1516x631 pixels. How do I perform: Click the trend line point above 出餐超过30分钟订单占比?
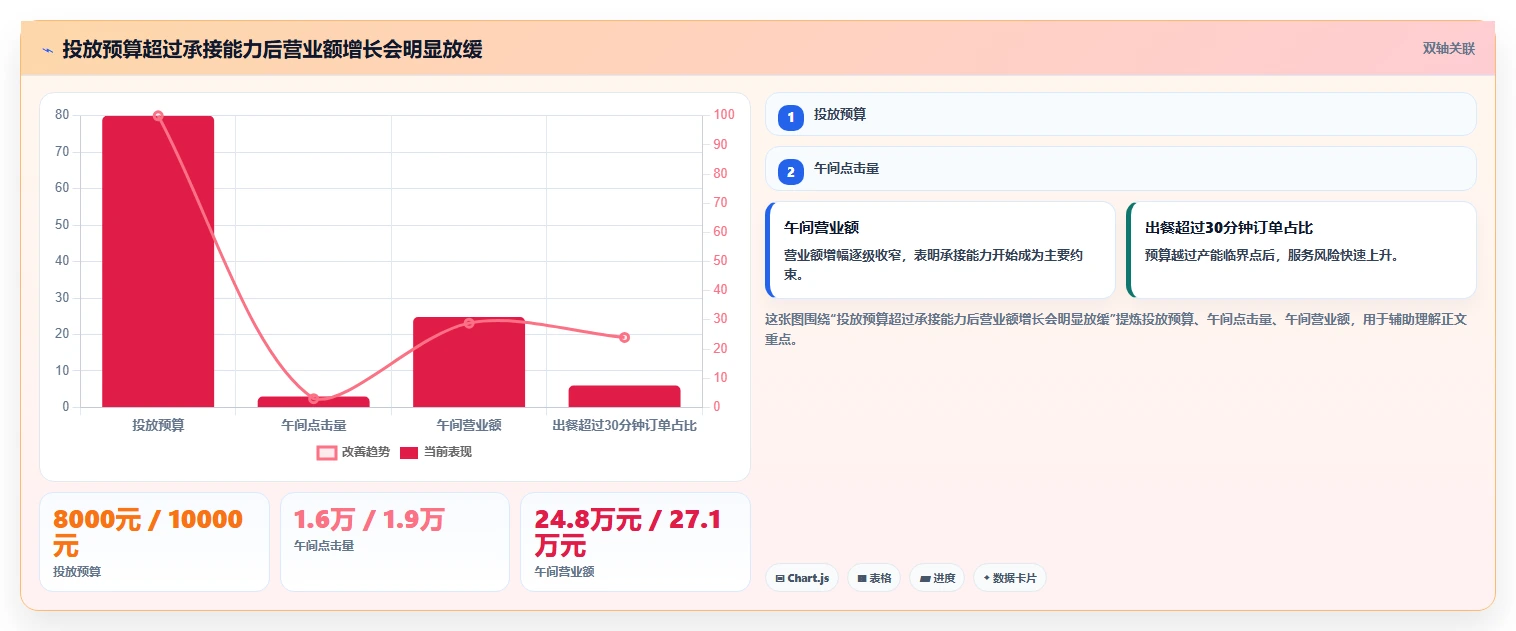coord(625,337)
